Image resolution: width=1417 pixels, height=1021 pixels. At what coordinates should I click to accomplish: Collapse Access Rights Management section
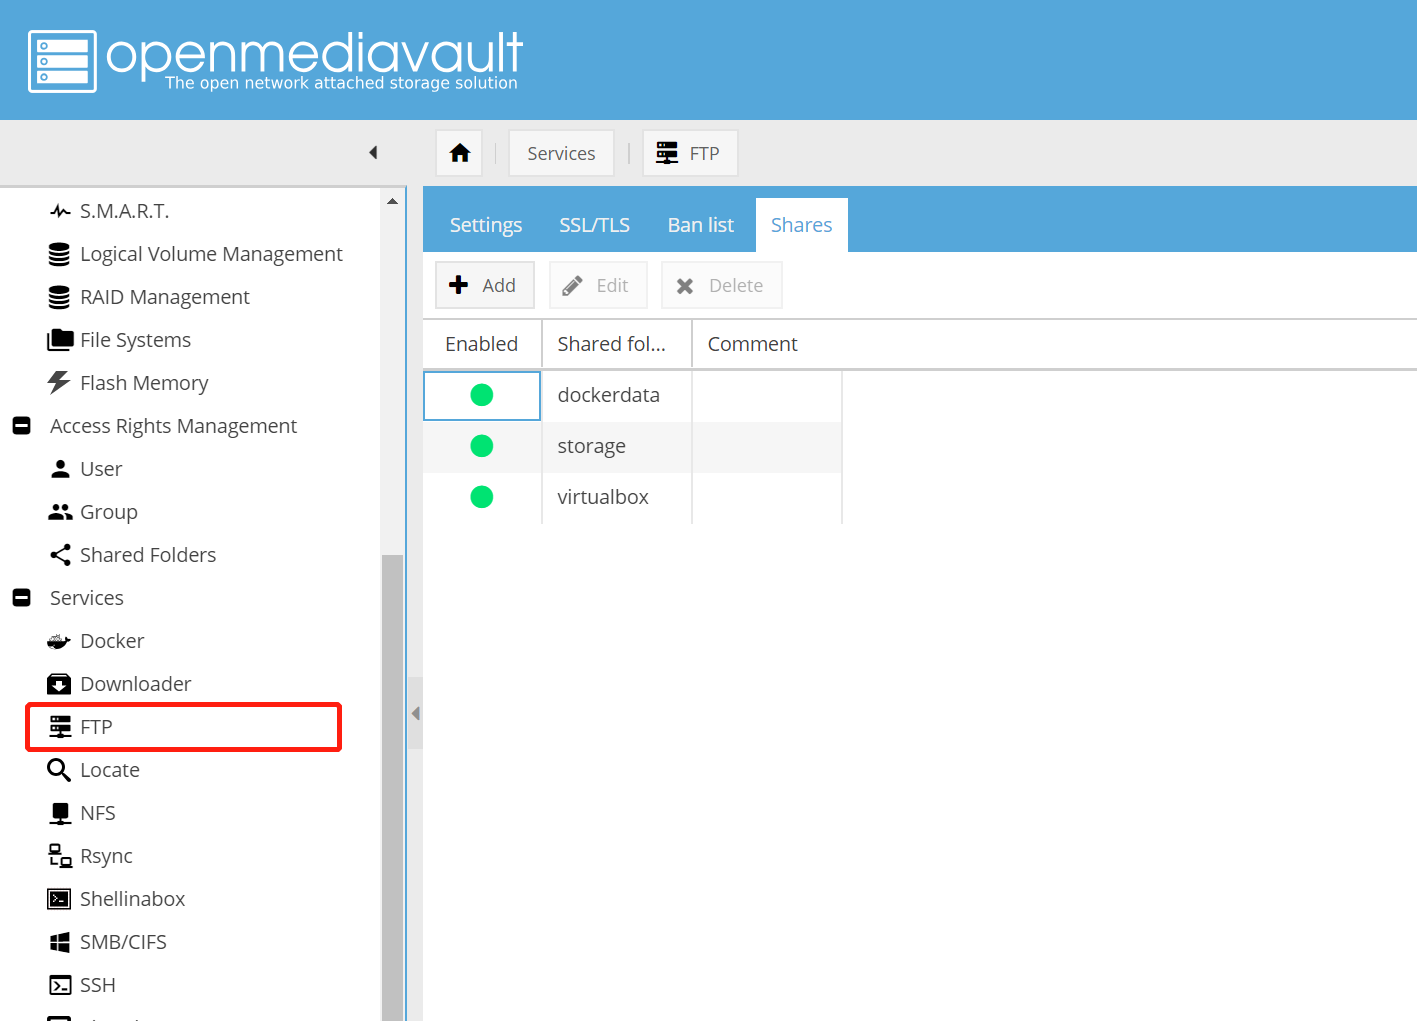coord(21,426)
